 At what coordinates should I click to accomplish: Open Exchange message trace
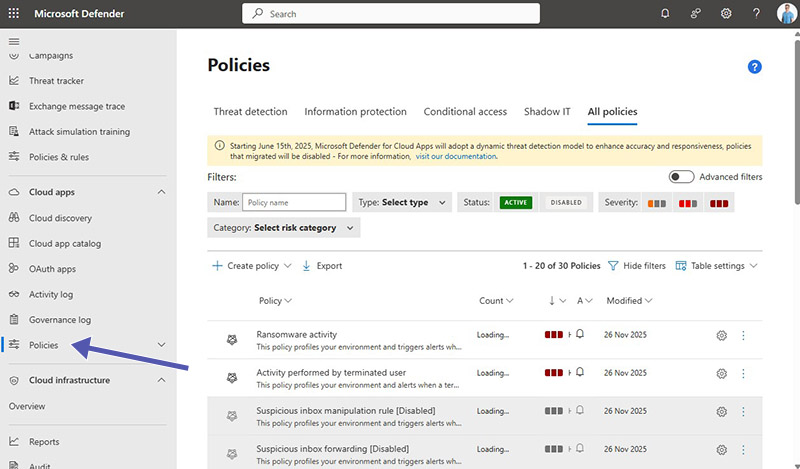click(x=77, y=106)
